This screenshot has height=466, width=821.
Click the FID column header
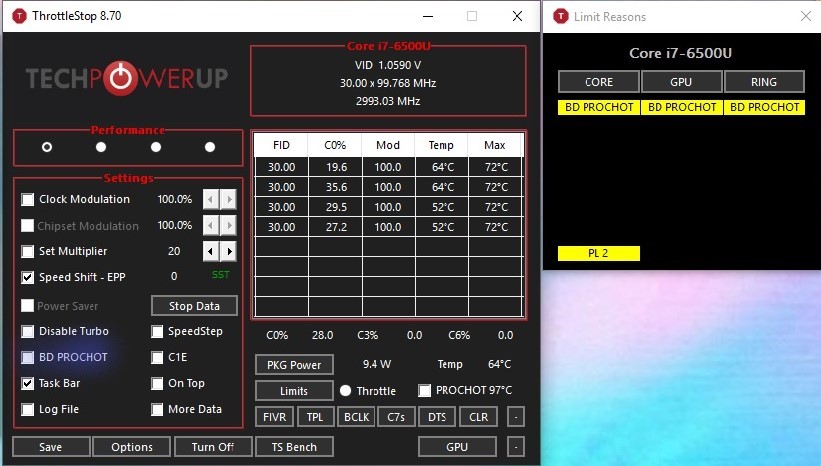click(x=281, y=146)
